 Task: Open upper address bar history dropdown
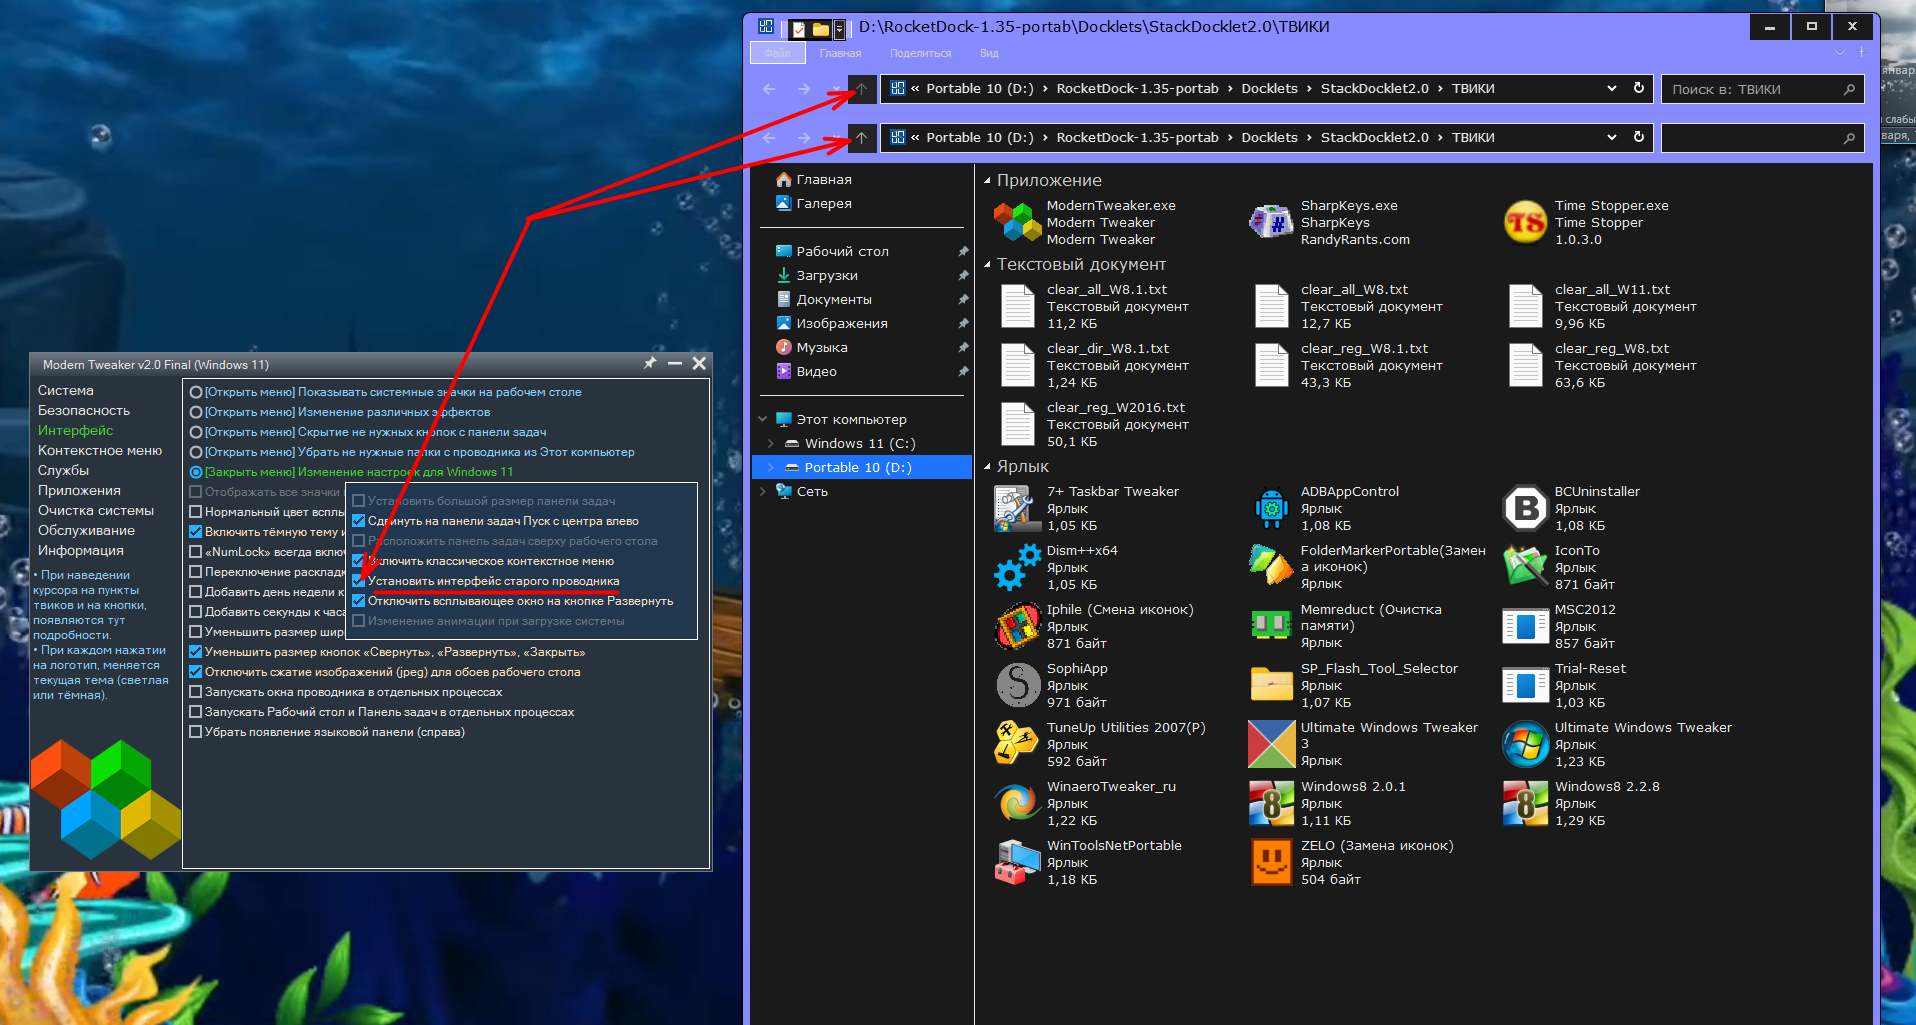[x=1612, y=88]
